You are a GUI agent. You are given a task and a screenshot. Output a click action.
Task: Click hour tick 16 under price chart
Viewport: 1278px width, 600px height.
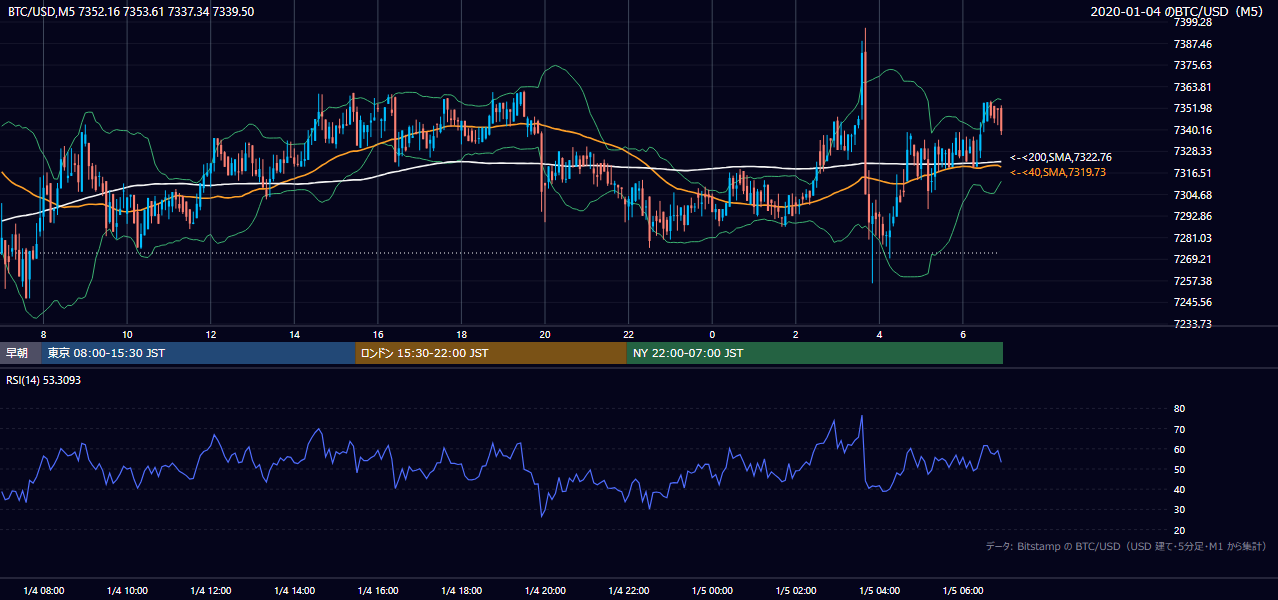[378, 334]
